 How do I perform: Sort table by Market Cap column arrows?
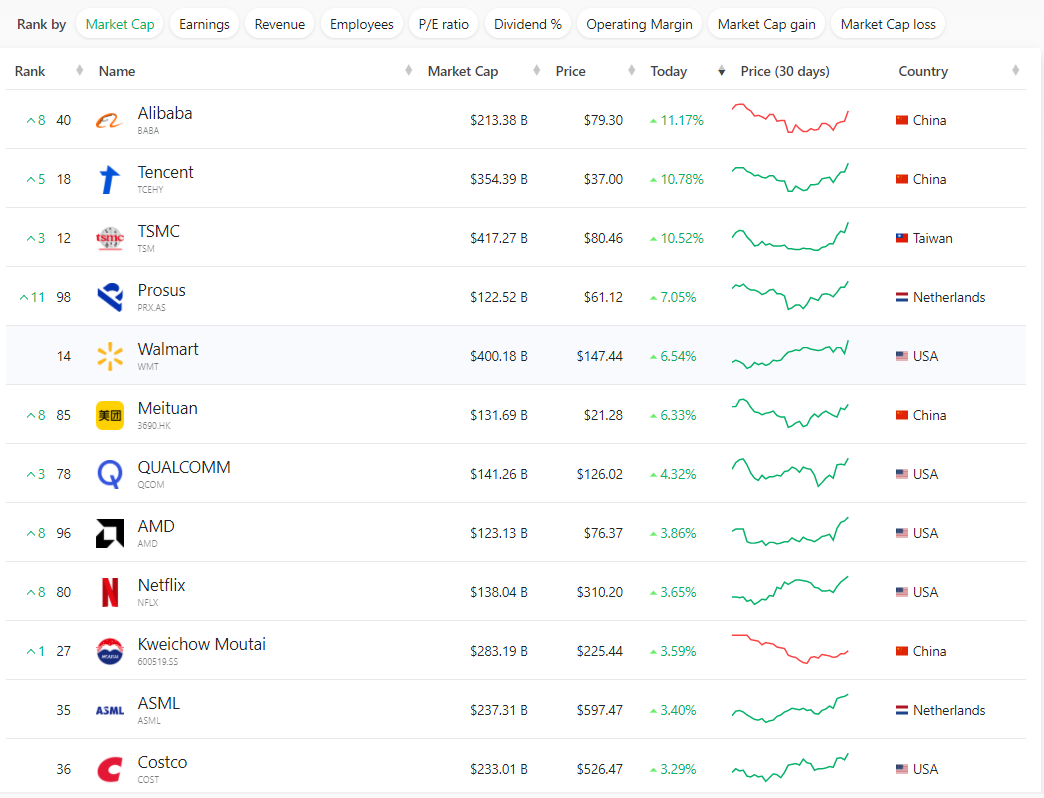pos(537,71)
